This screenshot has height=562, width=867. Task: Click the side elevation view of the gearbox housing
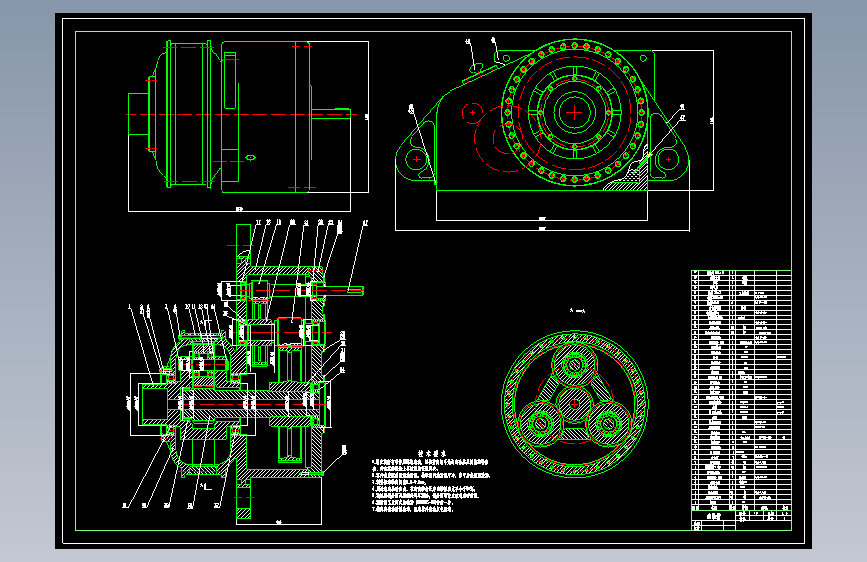click(x=239, y=116)
